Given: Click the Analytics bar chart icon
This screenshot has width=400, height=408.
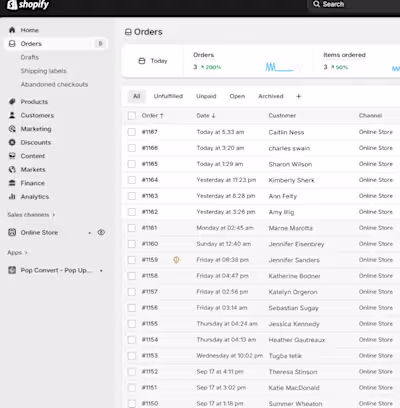Looking at the screenshot, I should 12,197.
